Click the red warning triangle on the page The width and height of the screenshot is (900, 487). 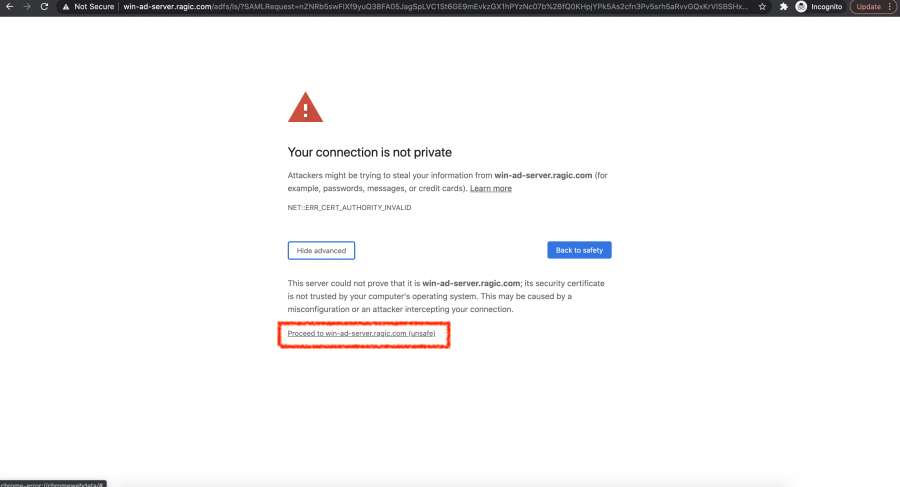coord(305,107)
